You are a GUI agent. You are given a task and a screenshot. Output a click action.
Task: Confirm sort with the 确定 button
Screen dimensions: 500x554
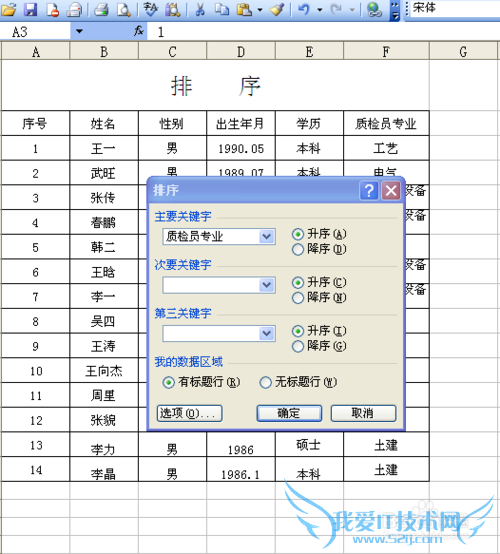(x=289, y=413)
